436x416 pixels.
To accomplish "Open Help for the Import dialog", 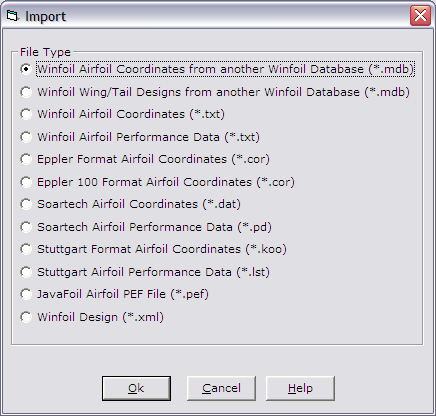I will [300, 388].
